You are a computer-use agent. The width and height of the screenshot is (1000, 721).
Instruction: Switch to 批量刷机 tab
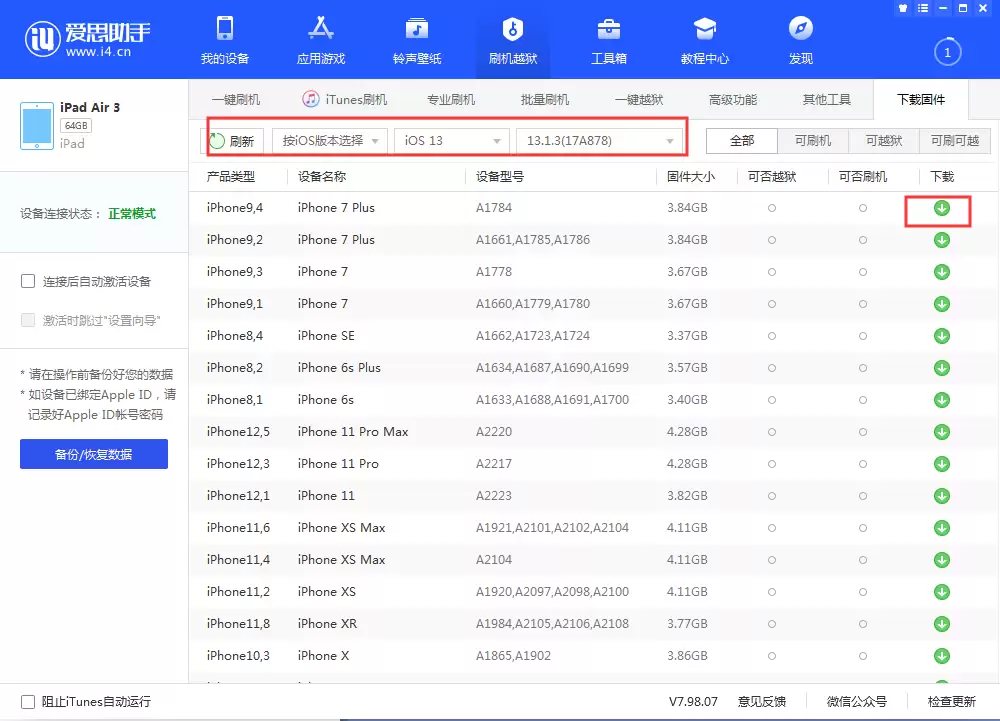pos(545,99)
